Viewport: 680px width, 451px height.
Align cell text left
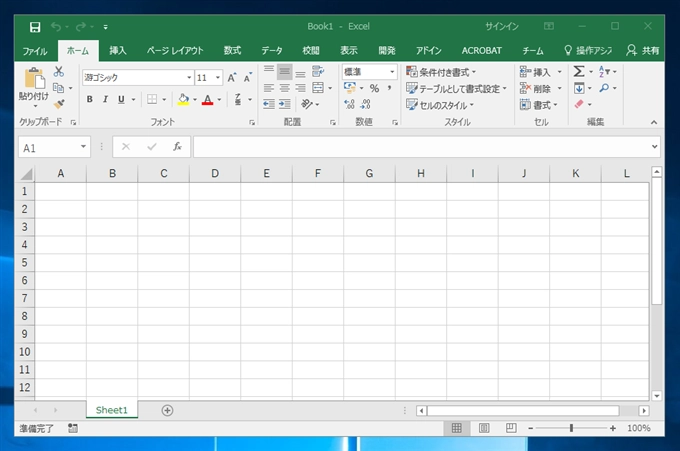269,88
